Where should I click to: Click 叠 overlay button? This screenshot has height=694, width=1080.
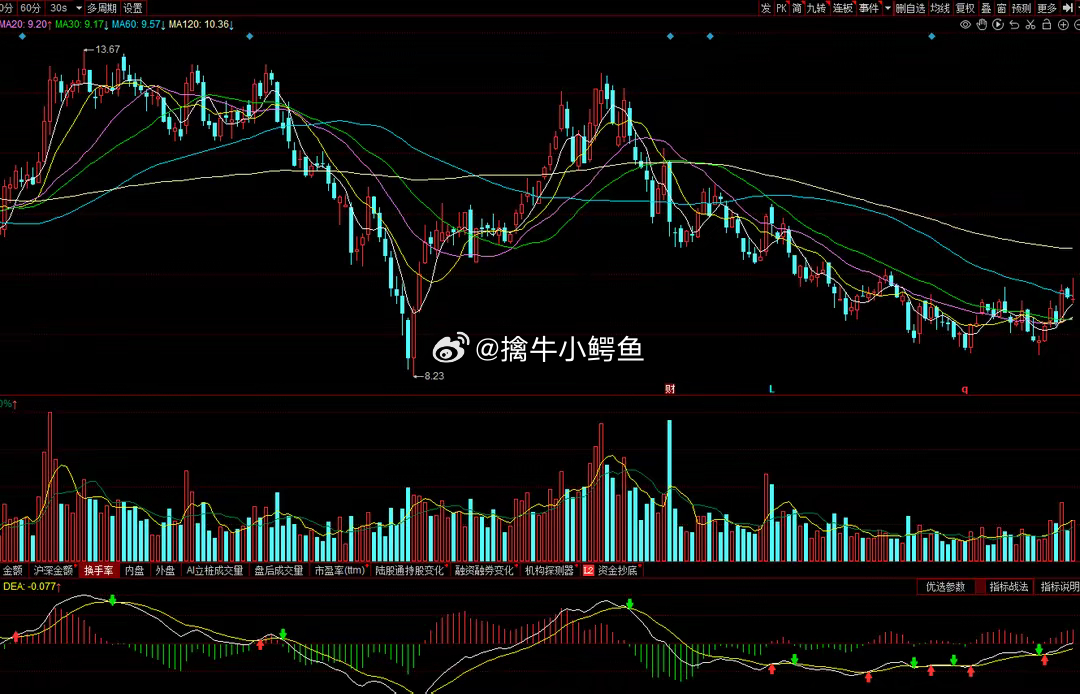(x=986, y=8)
